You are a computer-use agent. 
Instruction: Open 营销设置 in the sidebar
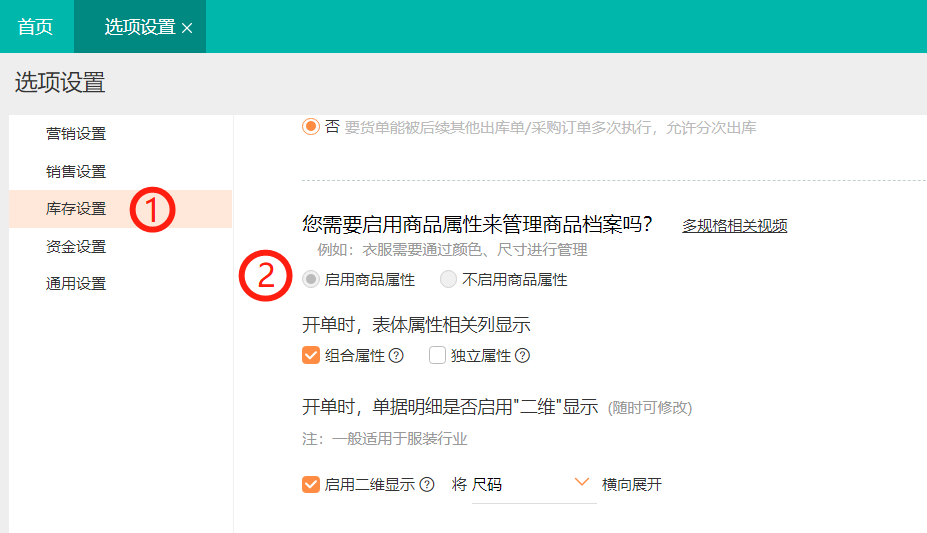pos(76,134)
